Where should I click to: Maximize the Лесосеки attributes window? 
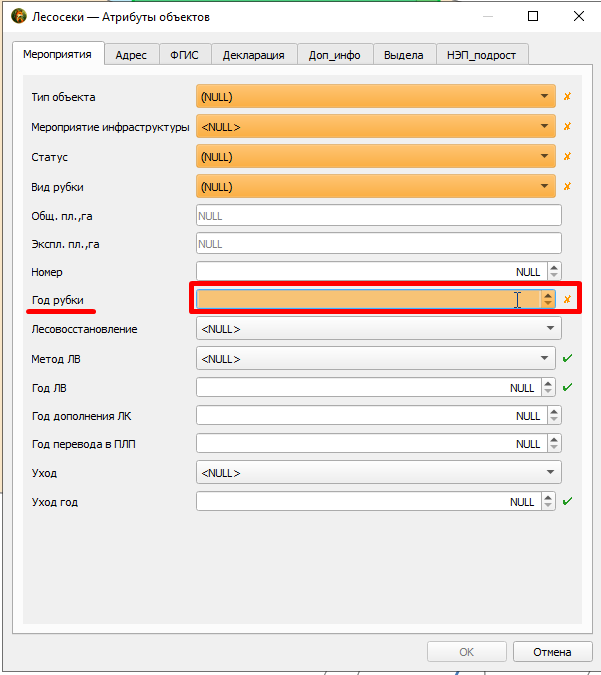533,16
